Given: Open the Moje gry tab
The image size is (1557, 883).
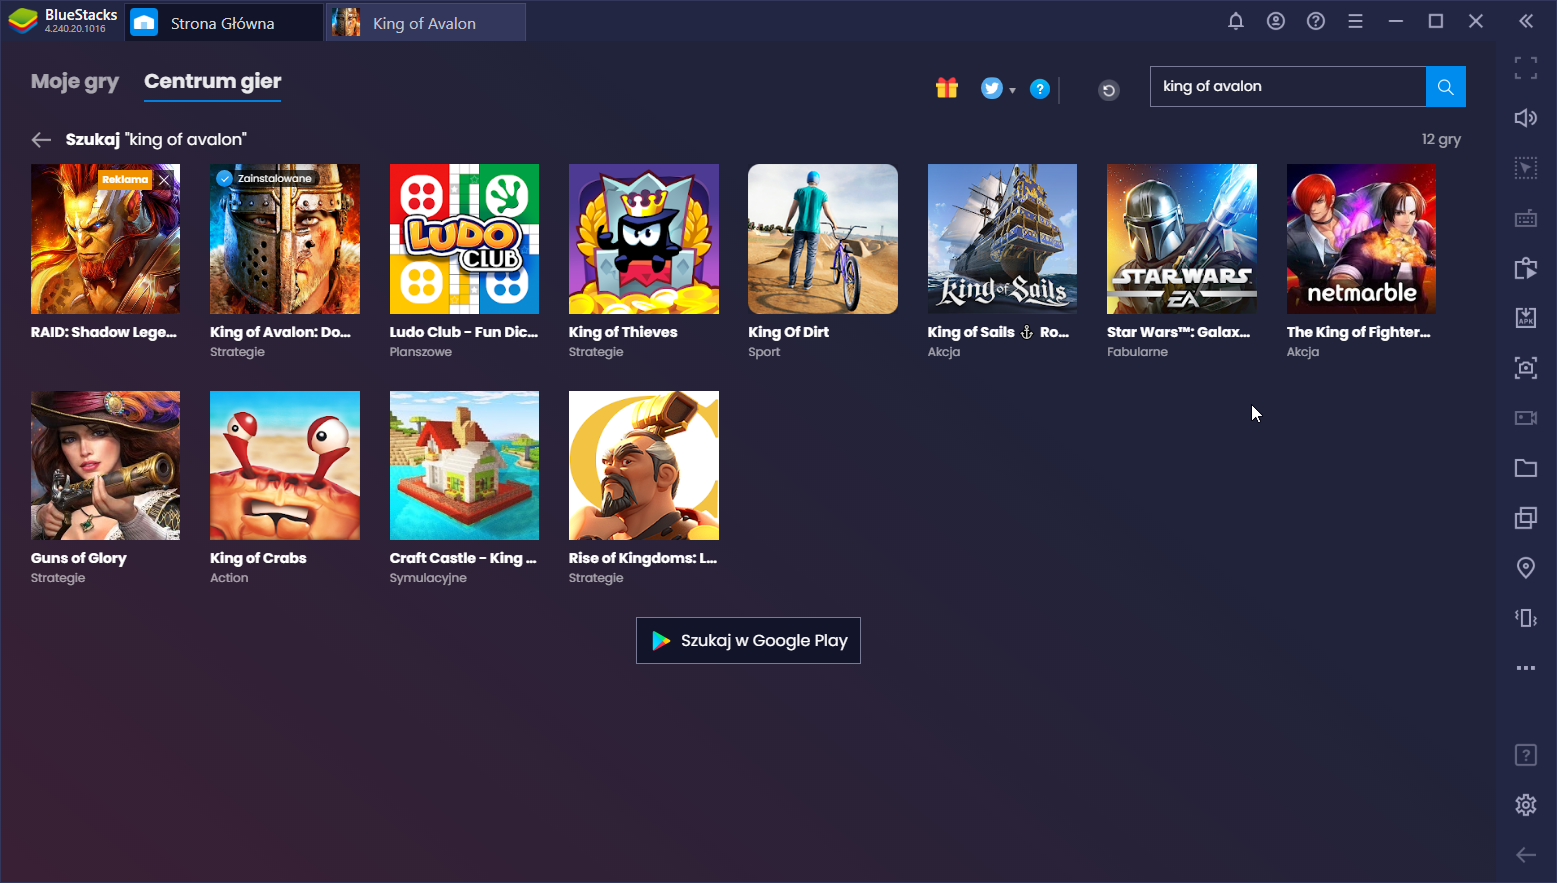Looking at the screenshot, I should coord(75,82).
